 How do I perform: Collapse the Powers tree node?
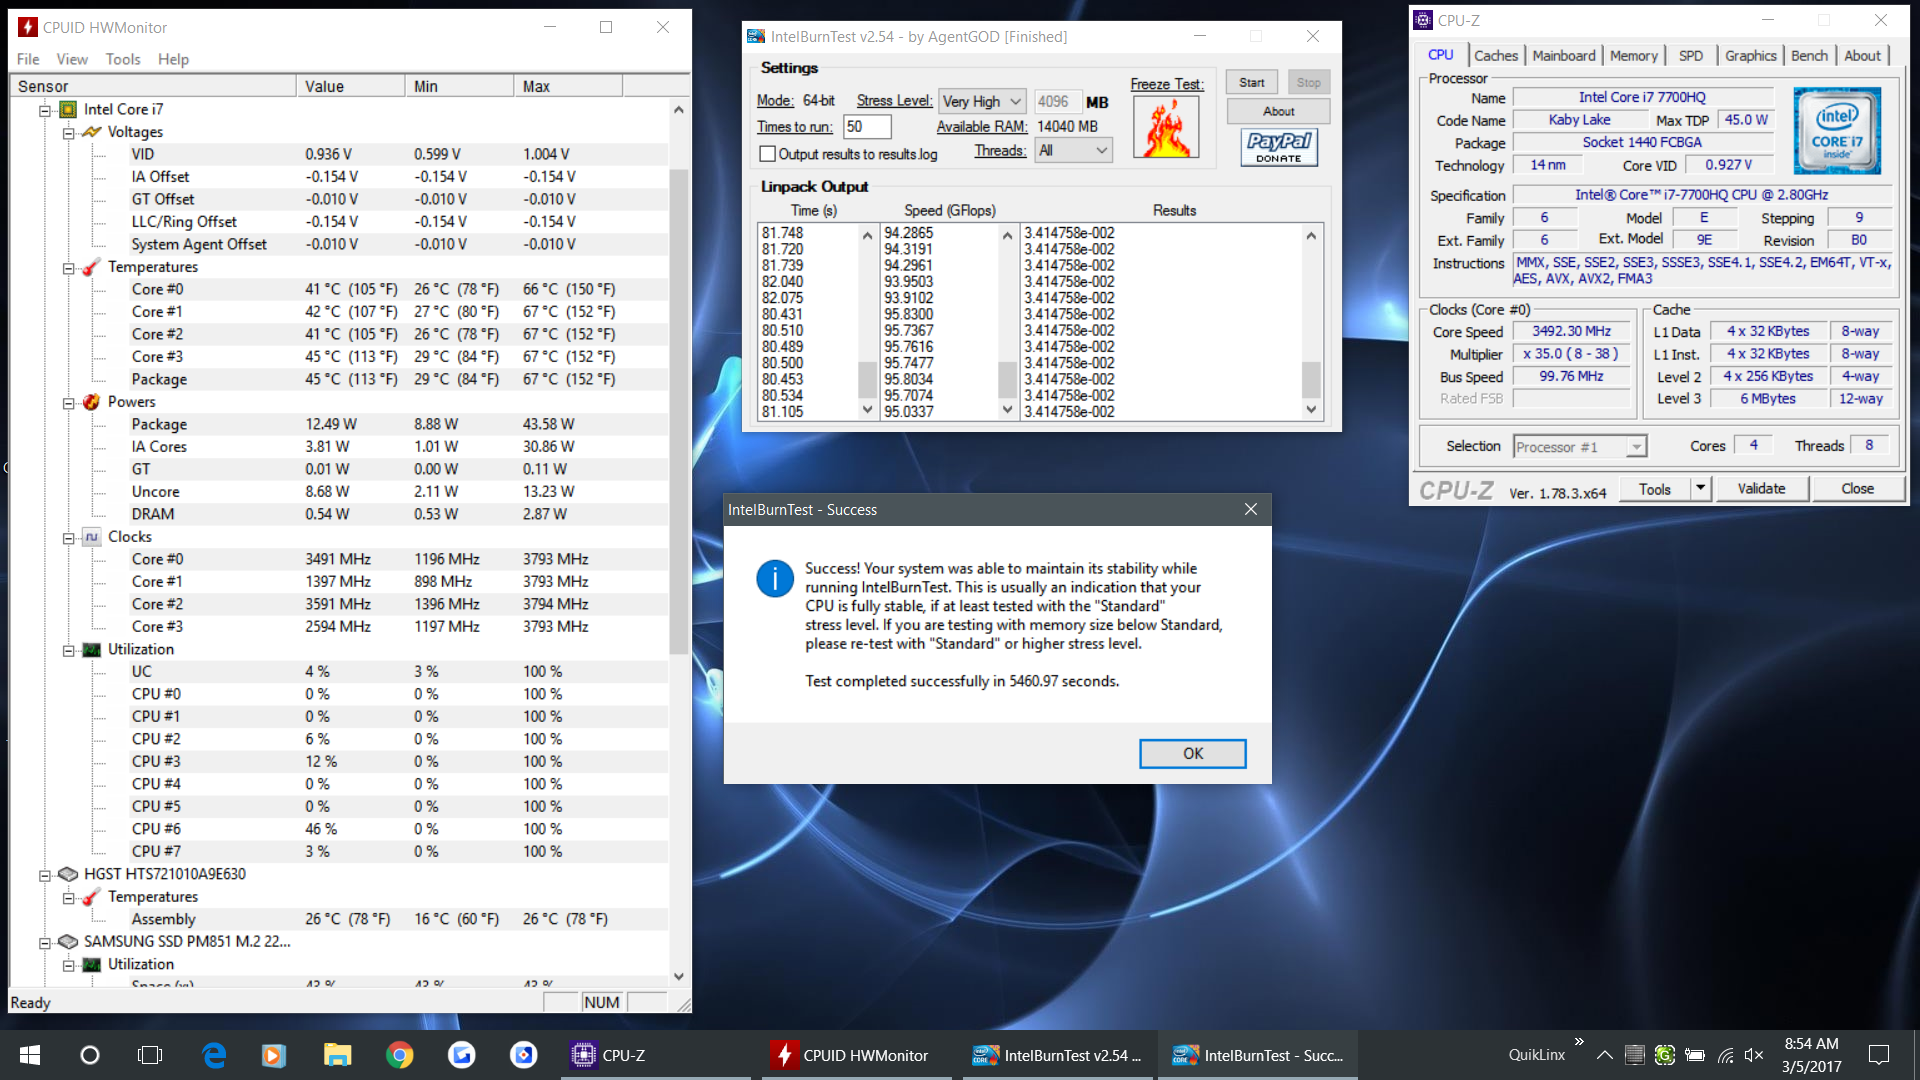coord(68,403)
